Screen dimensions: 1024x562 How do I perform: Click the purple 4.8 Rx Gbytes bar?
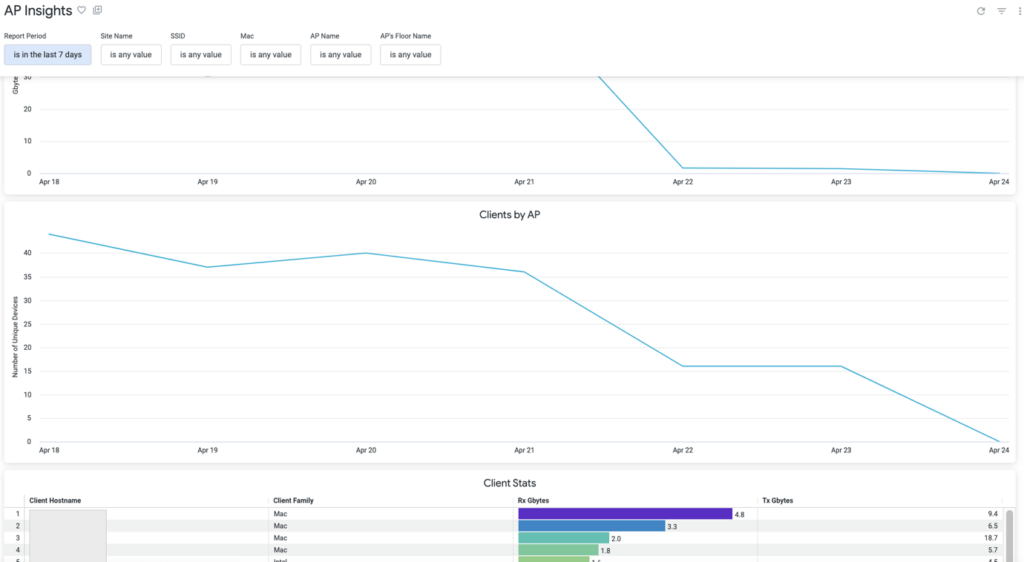click(625, 514)
